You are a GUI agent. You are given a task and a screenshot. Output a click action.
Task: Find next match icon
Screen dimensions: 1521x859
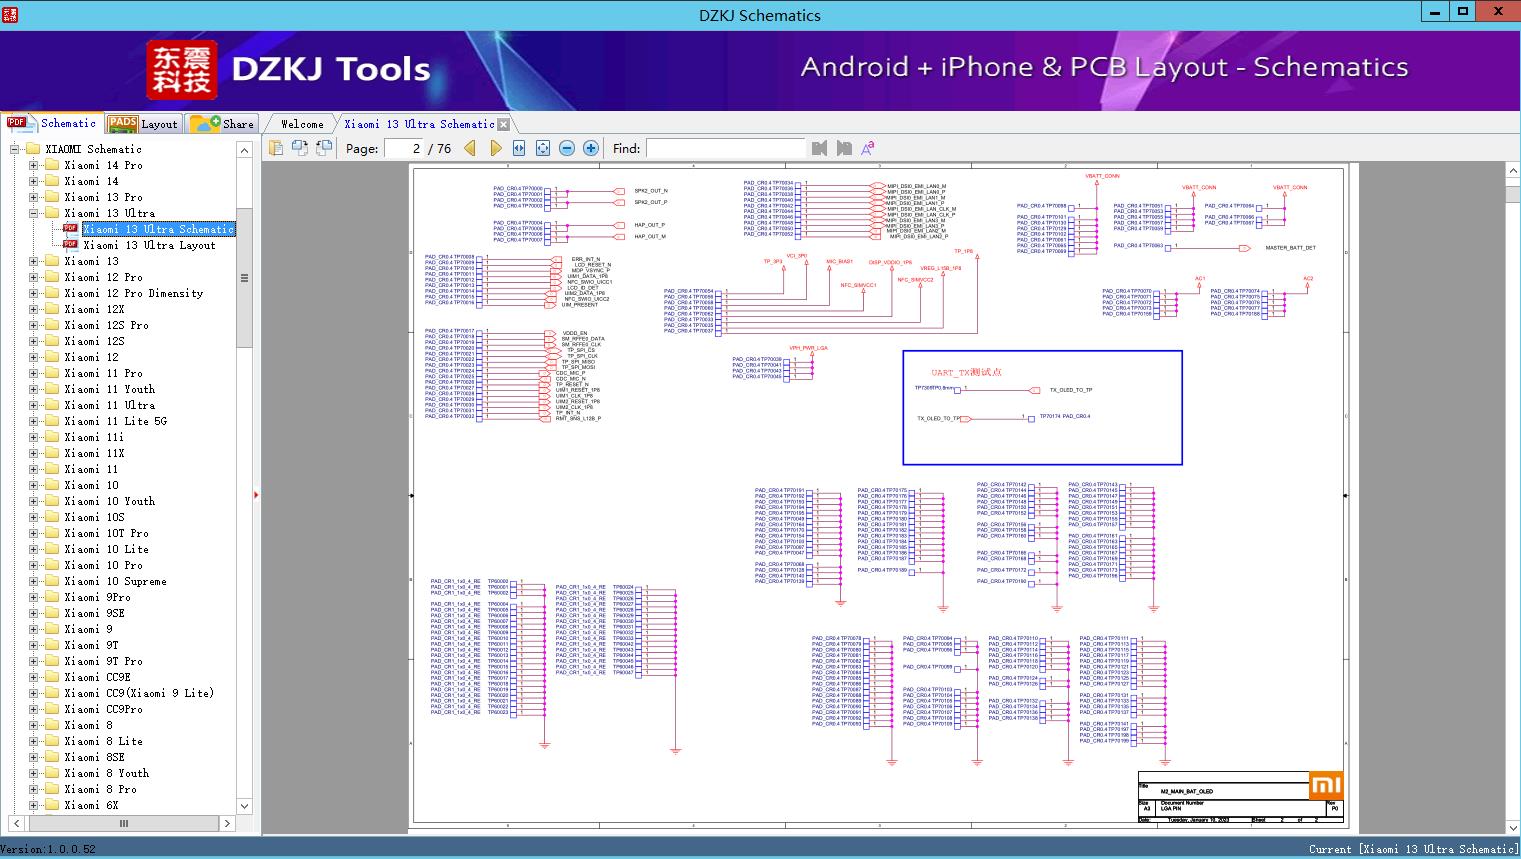point(844,148)
